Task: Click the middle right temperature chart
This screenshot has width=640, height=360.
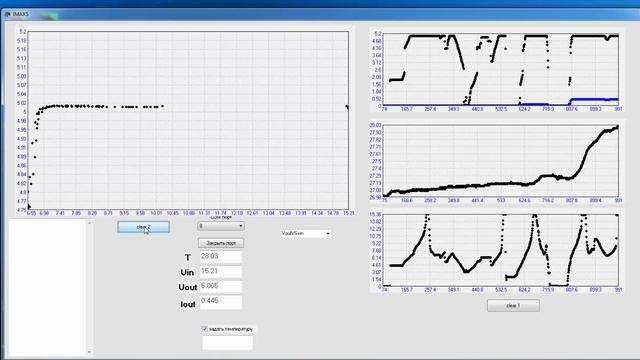Action: (x=501, y=161)
